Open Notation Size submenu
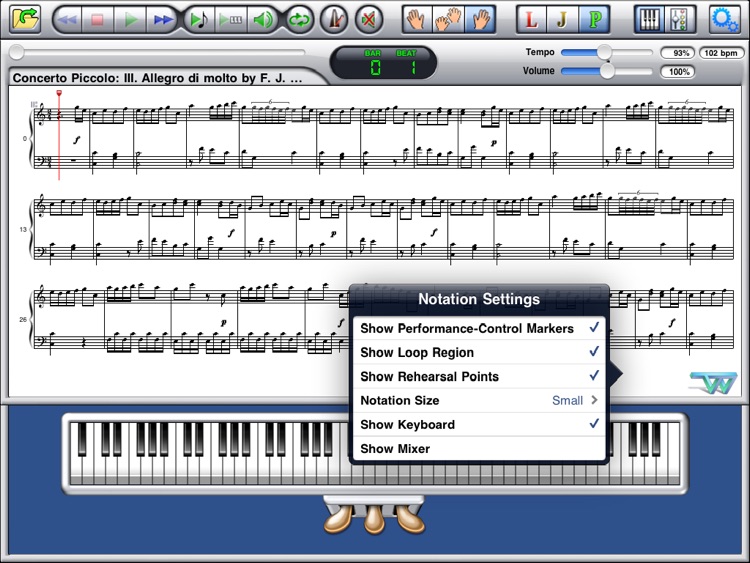Image resolution: width=750 pixels, height=563 pixels. tap(479, 400)
